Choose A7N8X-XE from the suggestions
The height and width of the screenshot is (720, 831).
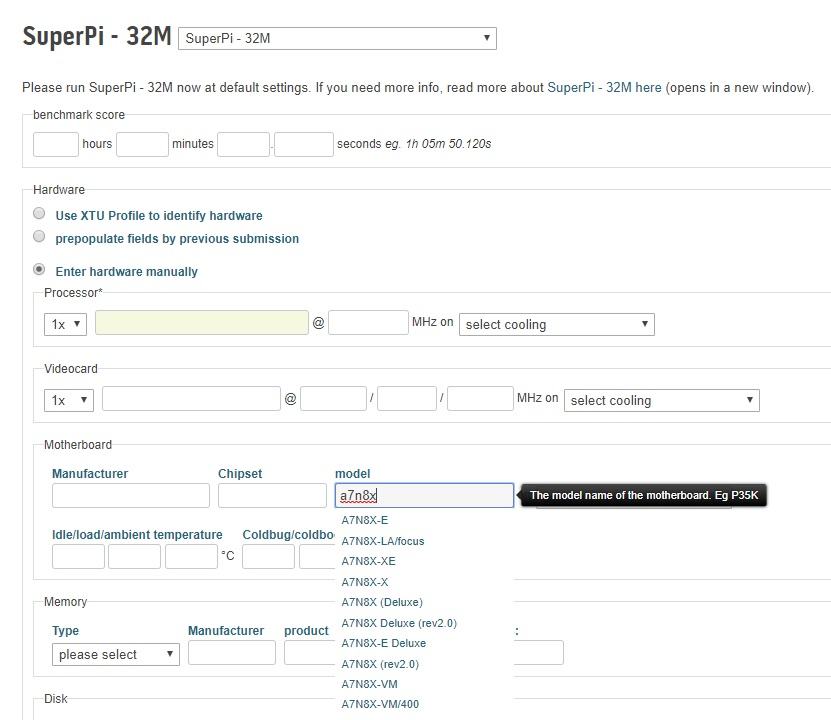click(x=368, y=561)
